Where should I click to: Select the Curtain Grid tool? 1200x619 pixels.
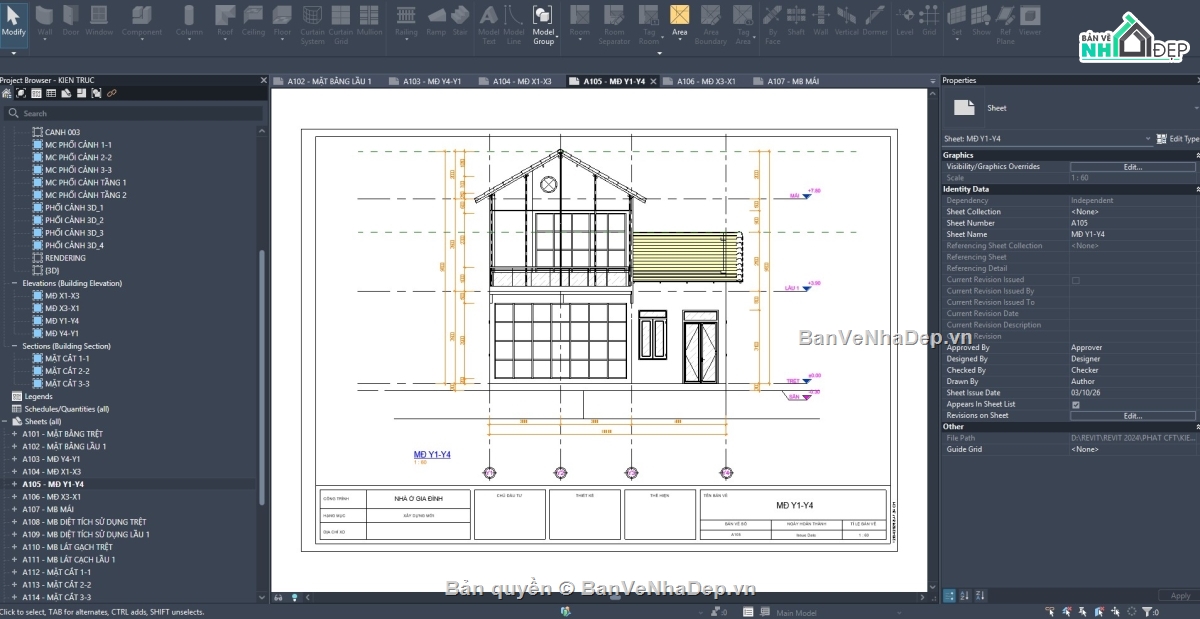coord(341,24)
